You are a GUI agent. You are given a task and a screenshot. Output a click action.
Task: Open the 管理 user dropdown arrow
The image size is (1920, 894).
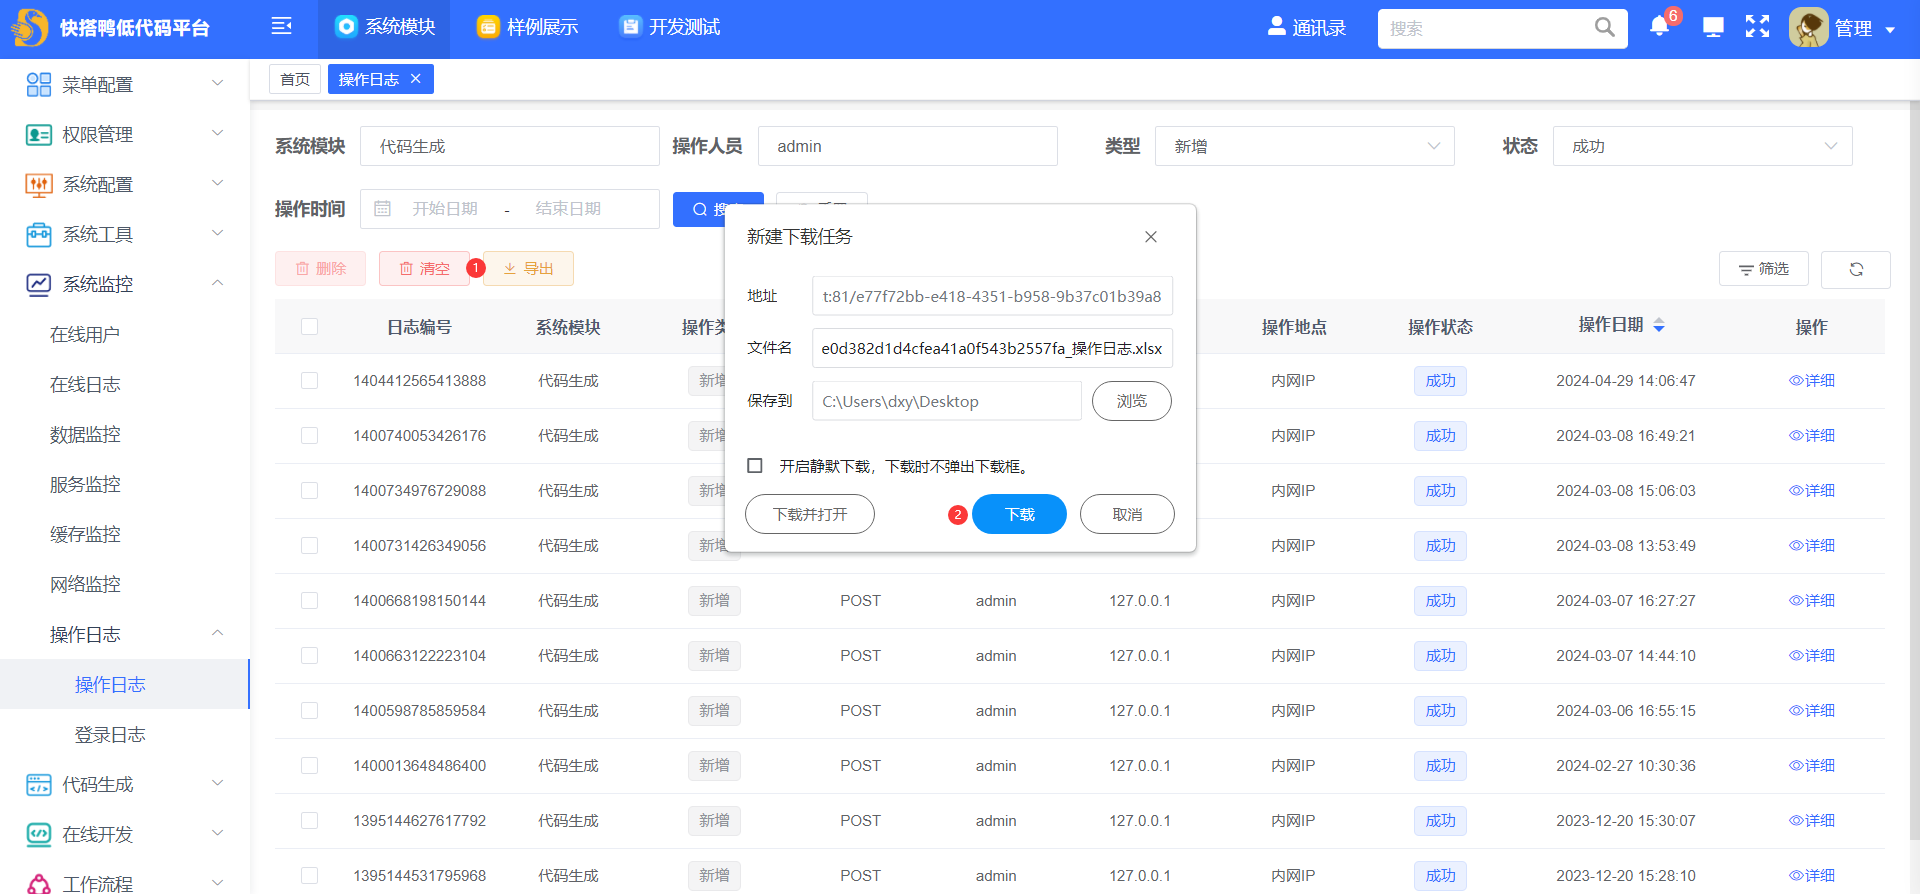pos(1890,30)
